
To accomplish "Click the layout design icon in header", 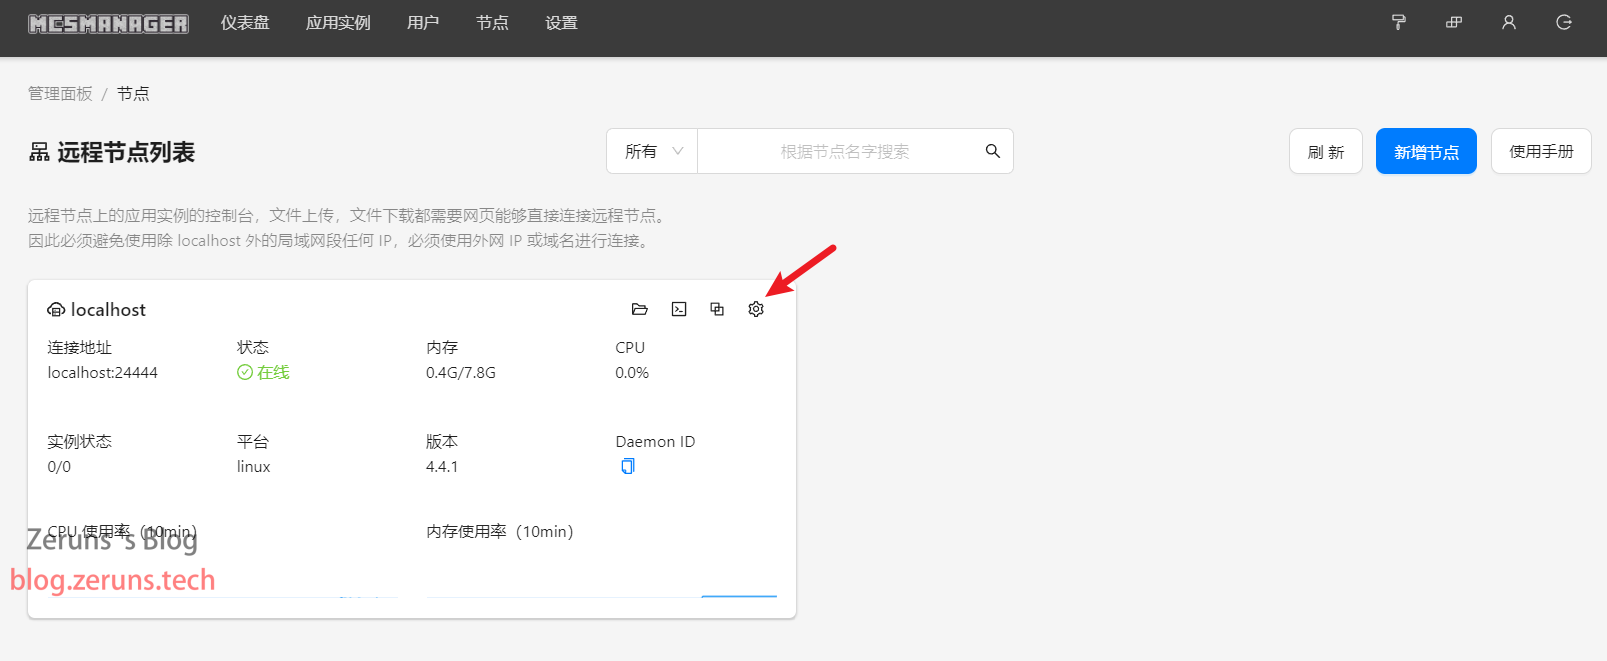I will tap(1454, 22).
